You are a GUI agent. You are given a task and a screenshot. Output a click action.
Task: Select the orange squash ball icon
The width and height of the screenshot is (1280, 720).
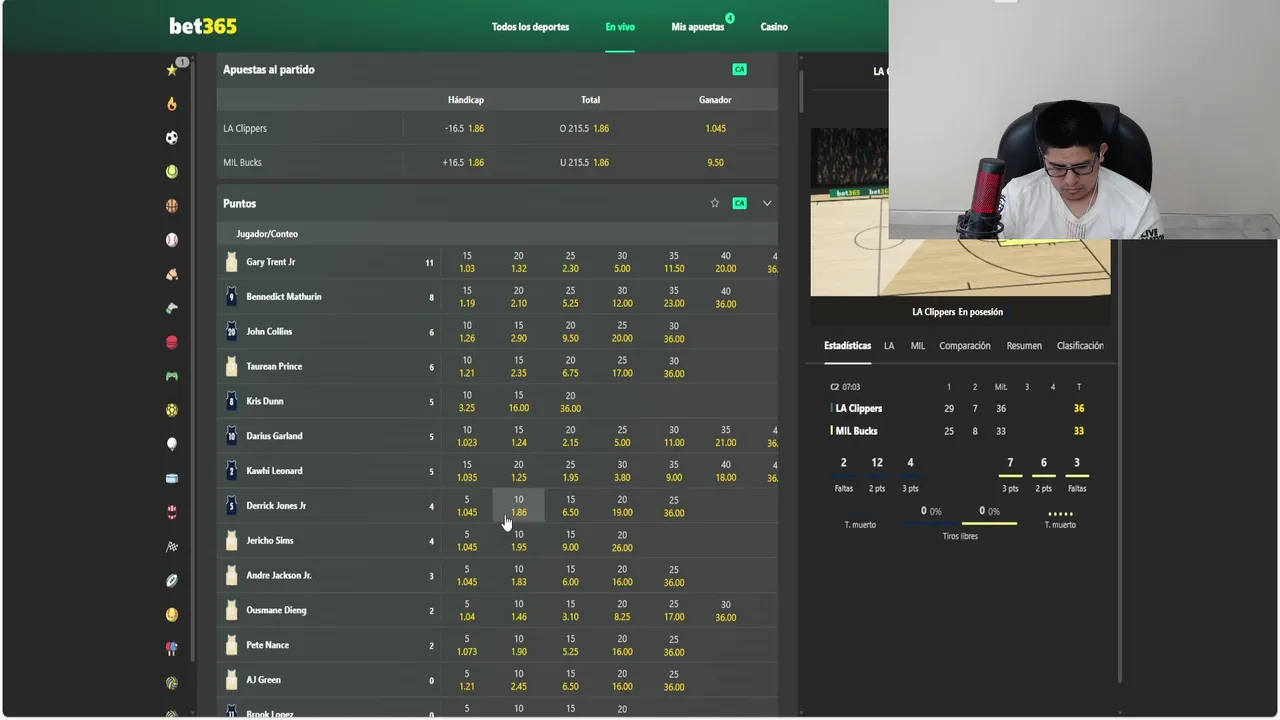click(172, 615)
